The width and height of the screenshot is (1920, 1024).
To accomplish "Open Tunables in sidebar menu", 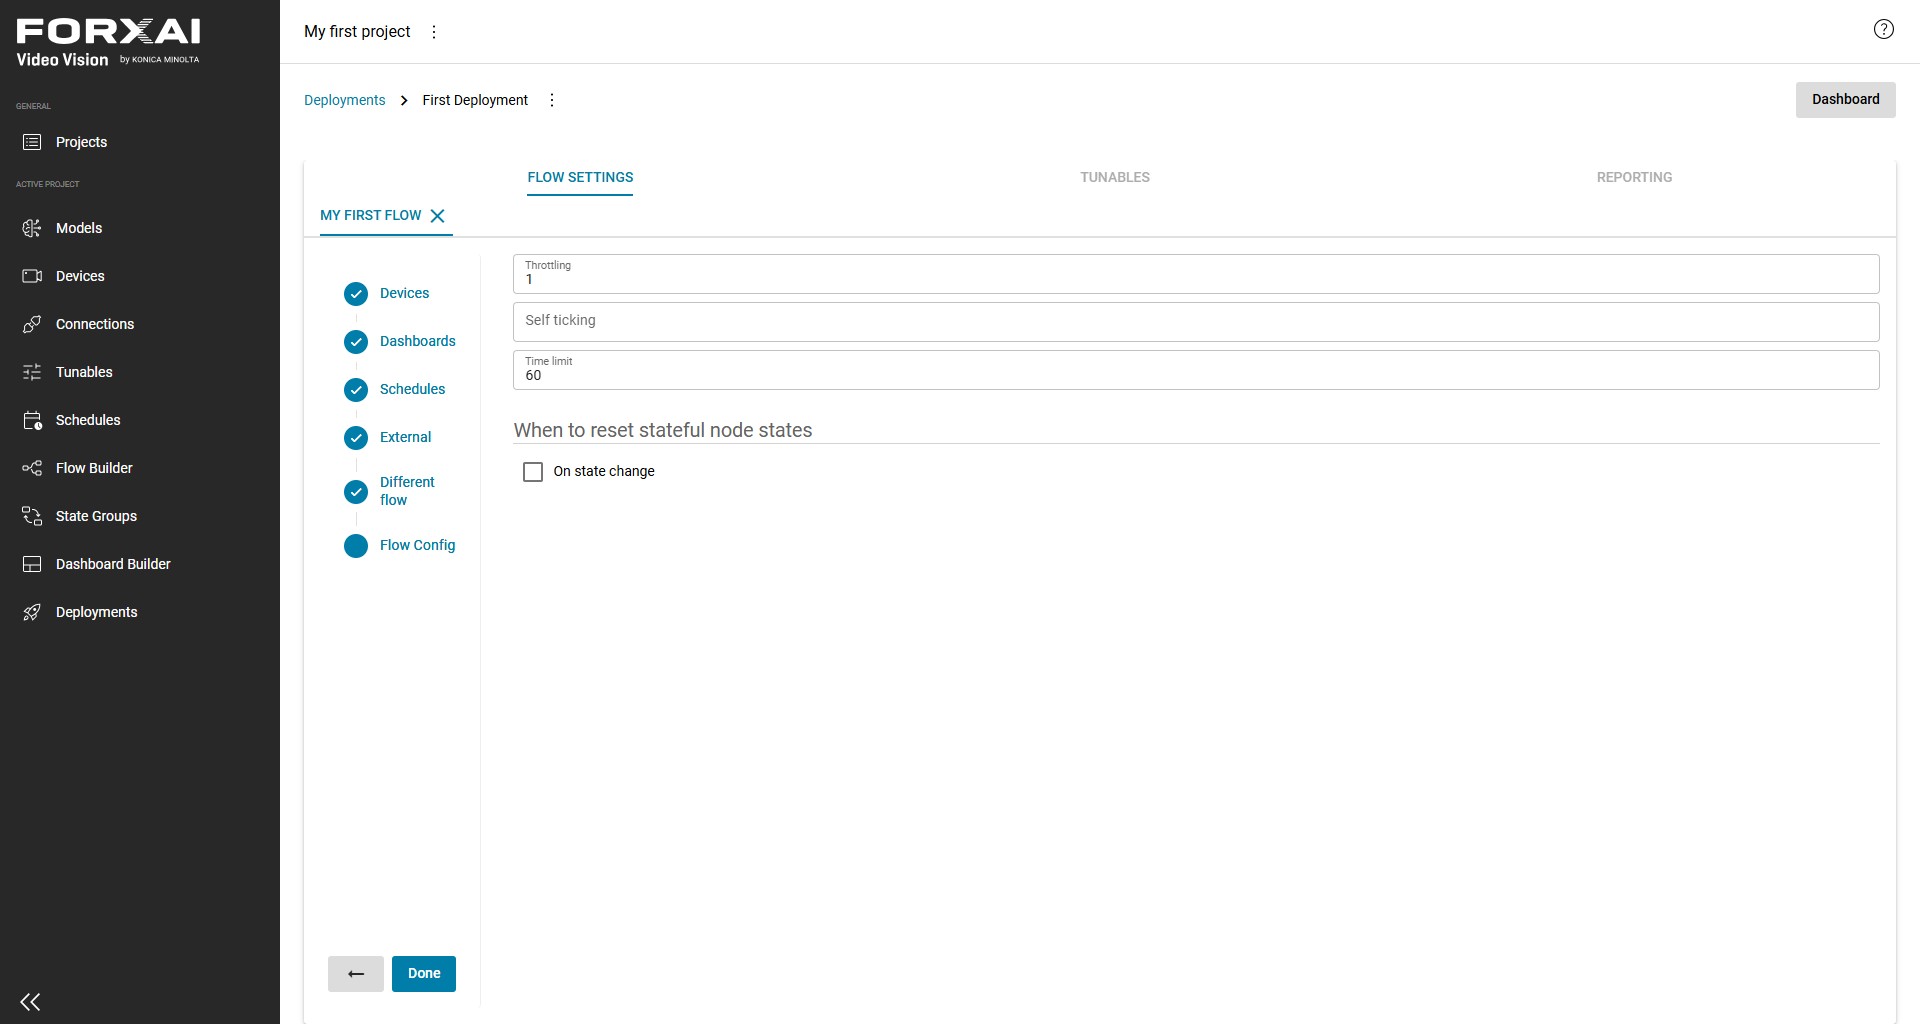I will click(x=140, y=372).
